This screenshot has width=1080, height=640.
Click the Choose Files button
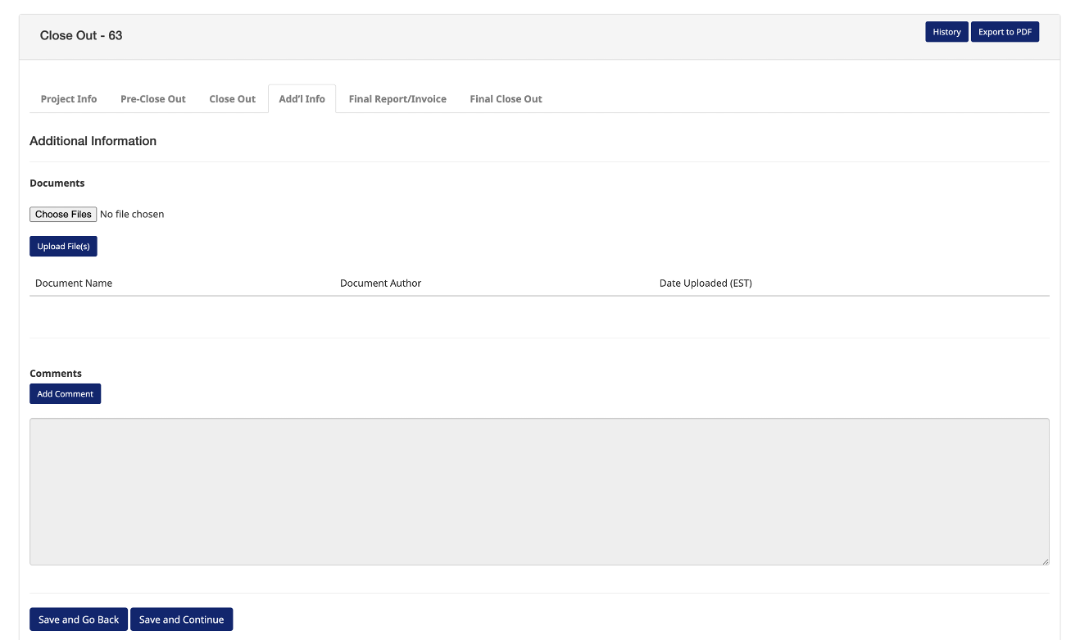pyautogui.click(x=63, y=214)
